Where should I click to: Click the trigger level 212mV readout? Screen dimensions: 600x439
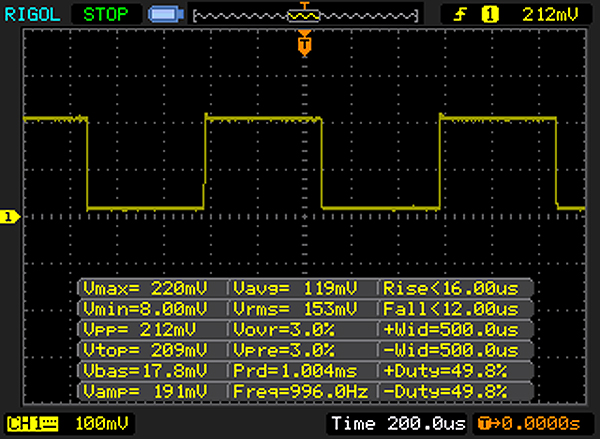550,15
